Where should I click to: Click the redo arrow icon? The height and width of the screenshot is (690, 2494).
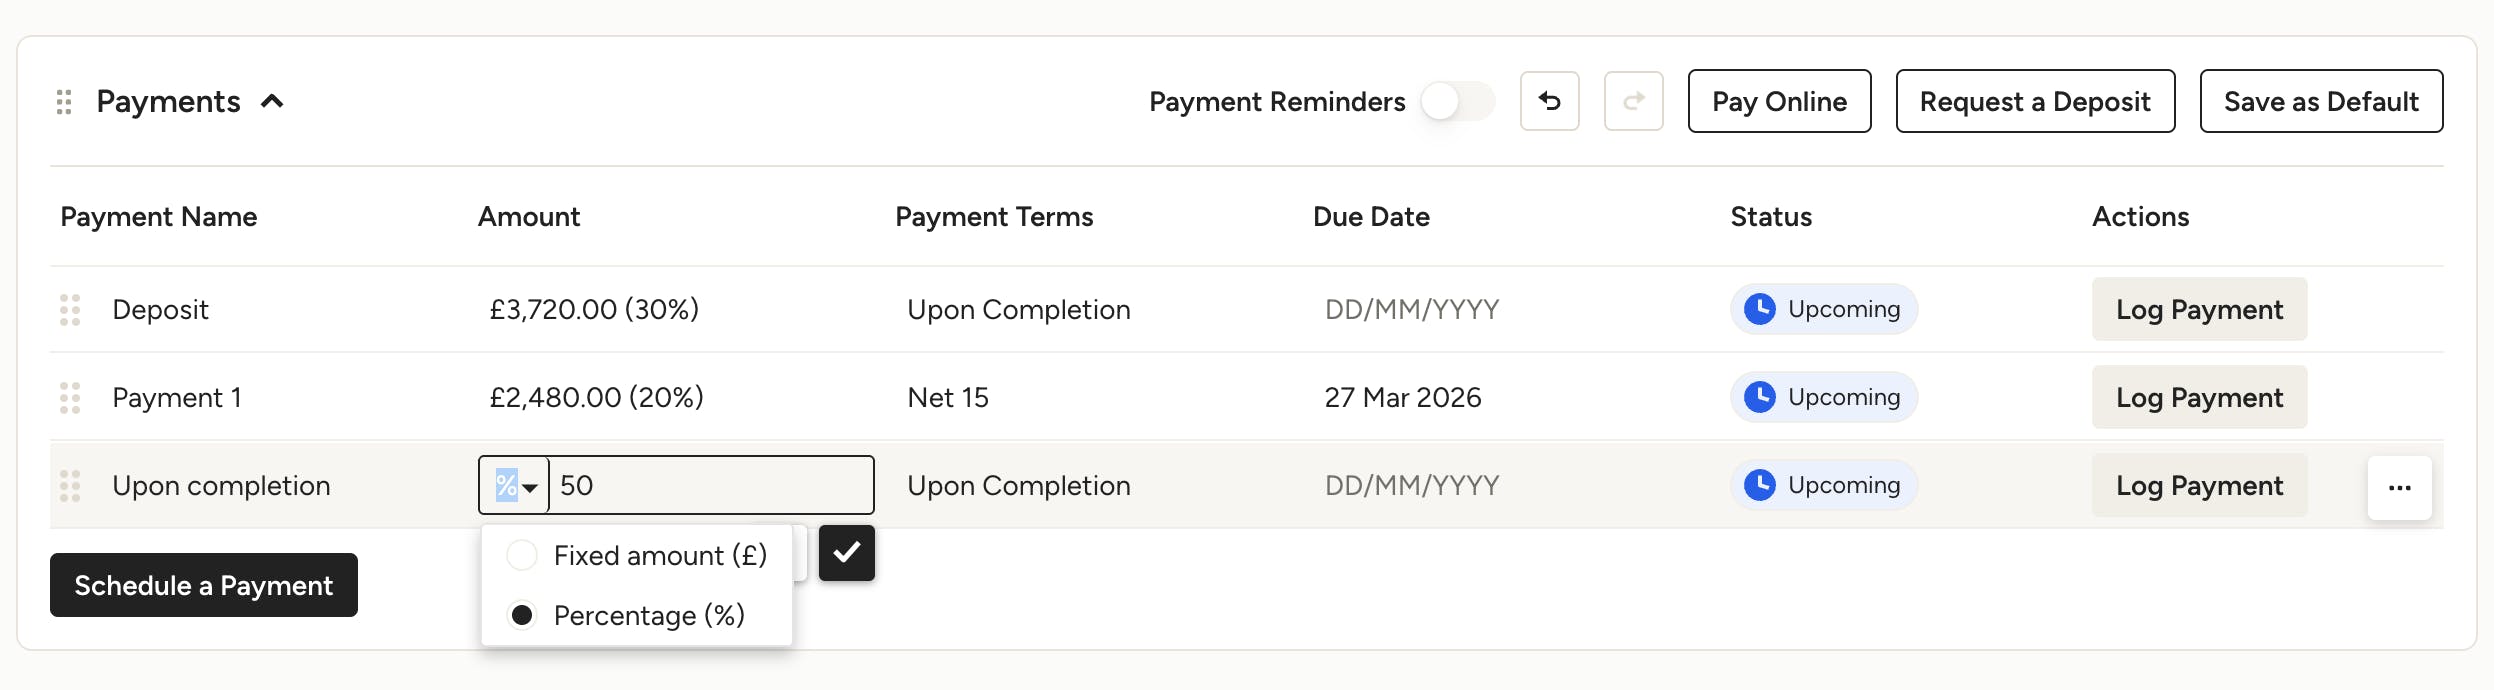point(1633,101)
